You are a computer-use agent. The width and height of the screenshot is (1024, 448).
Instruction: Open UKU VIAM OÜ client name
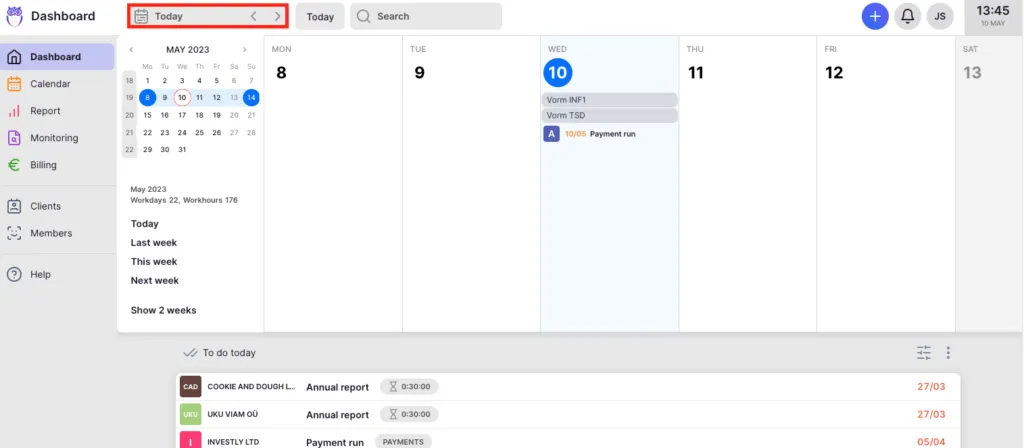(x=234, y=415)
